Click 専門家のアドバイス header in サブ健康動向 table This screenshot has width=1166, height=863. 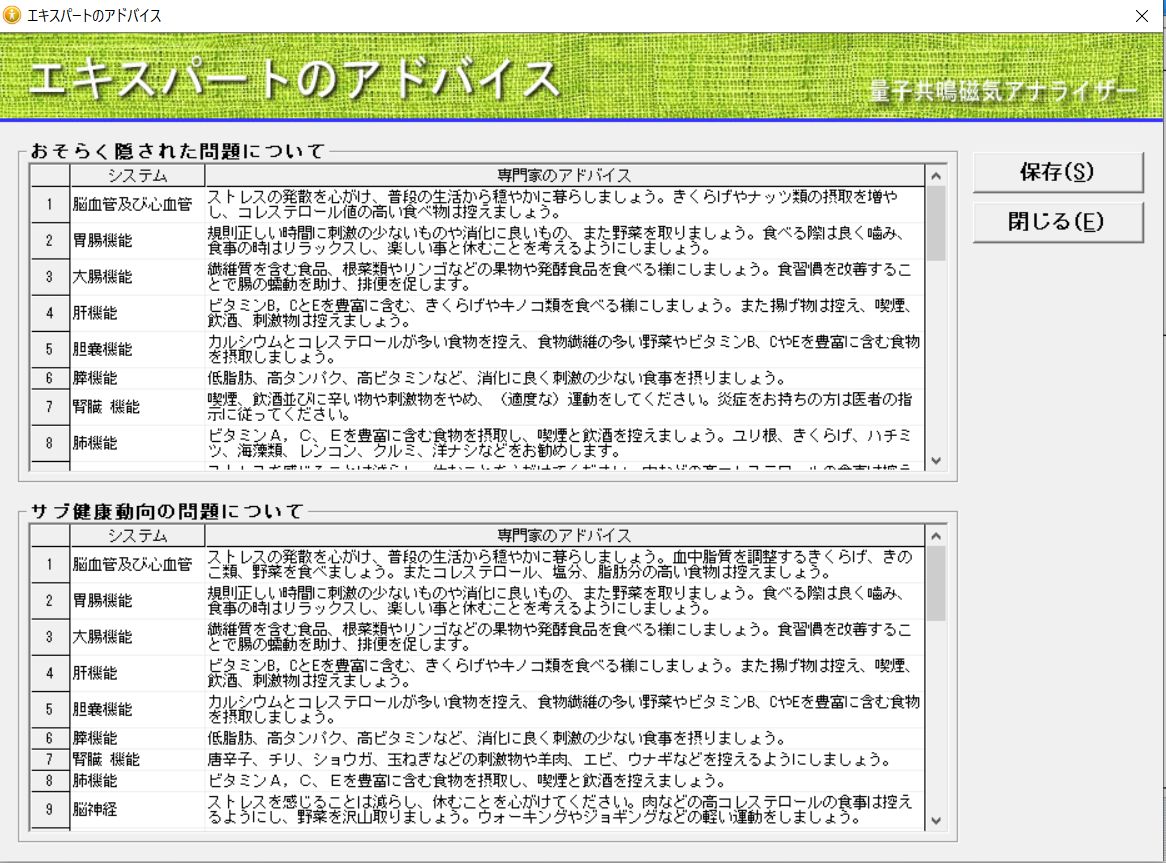pos(565,536)
